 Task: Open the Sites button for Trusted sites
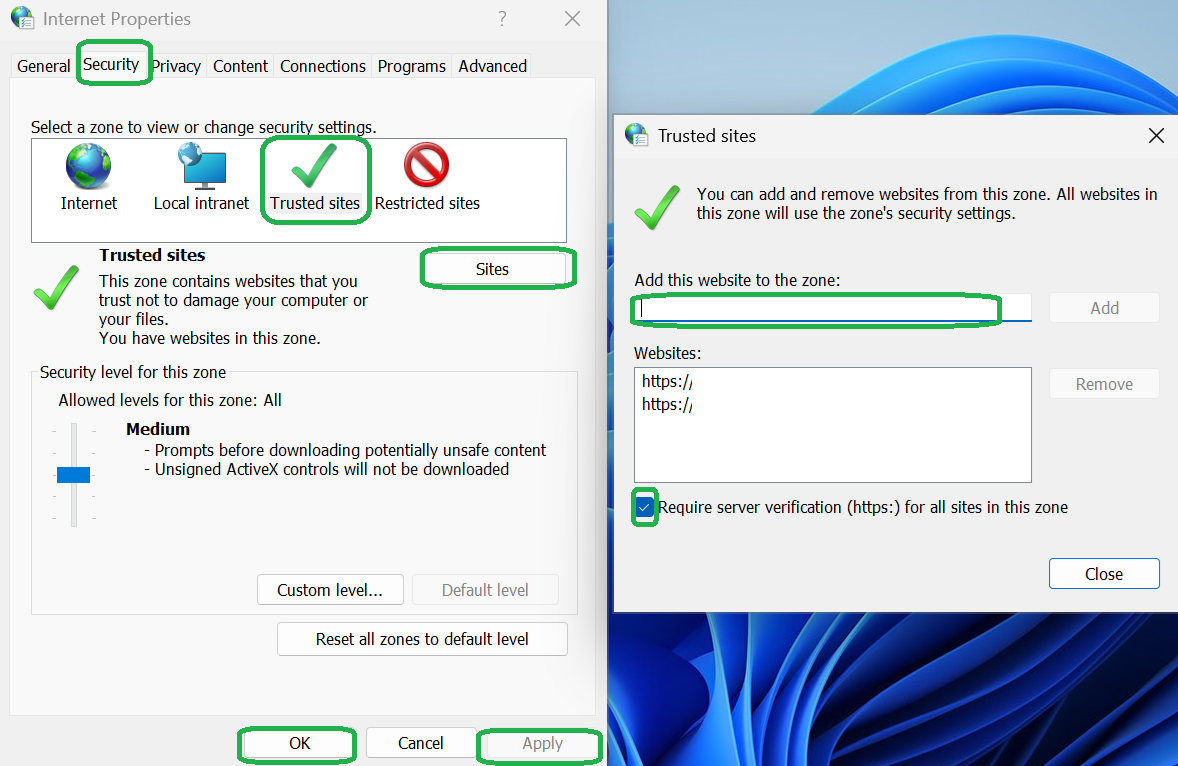pos(492,269)
